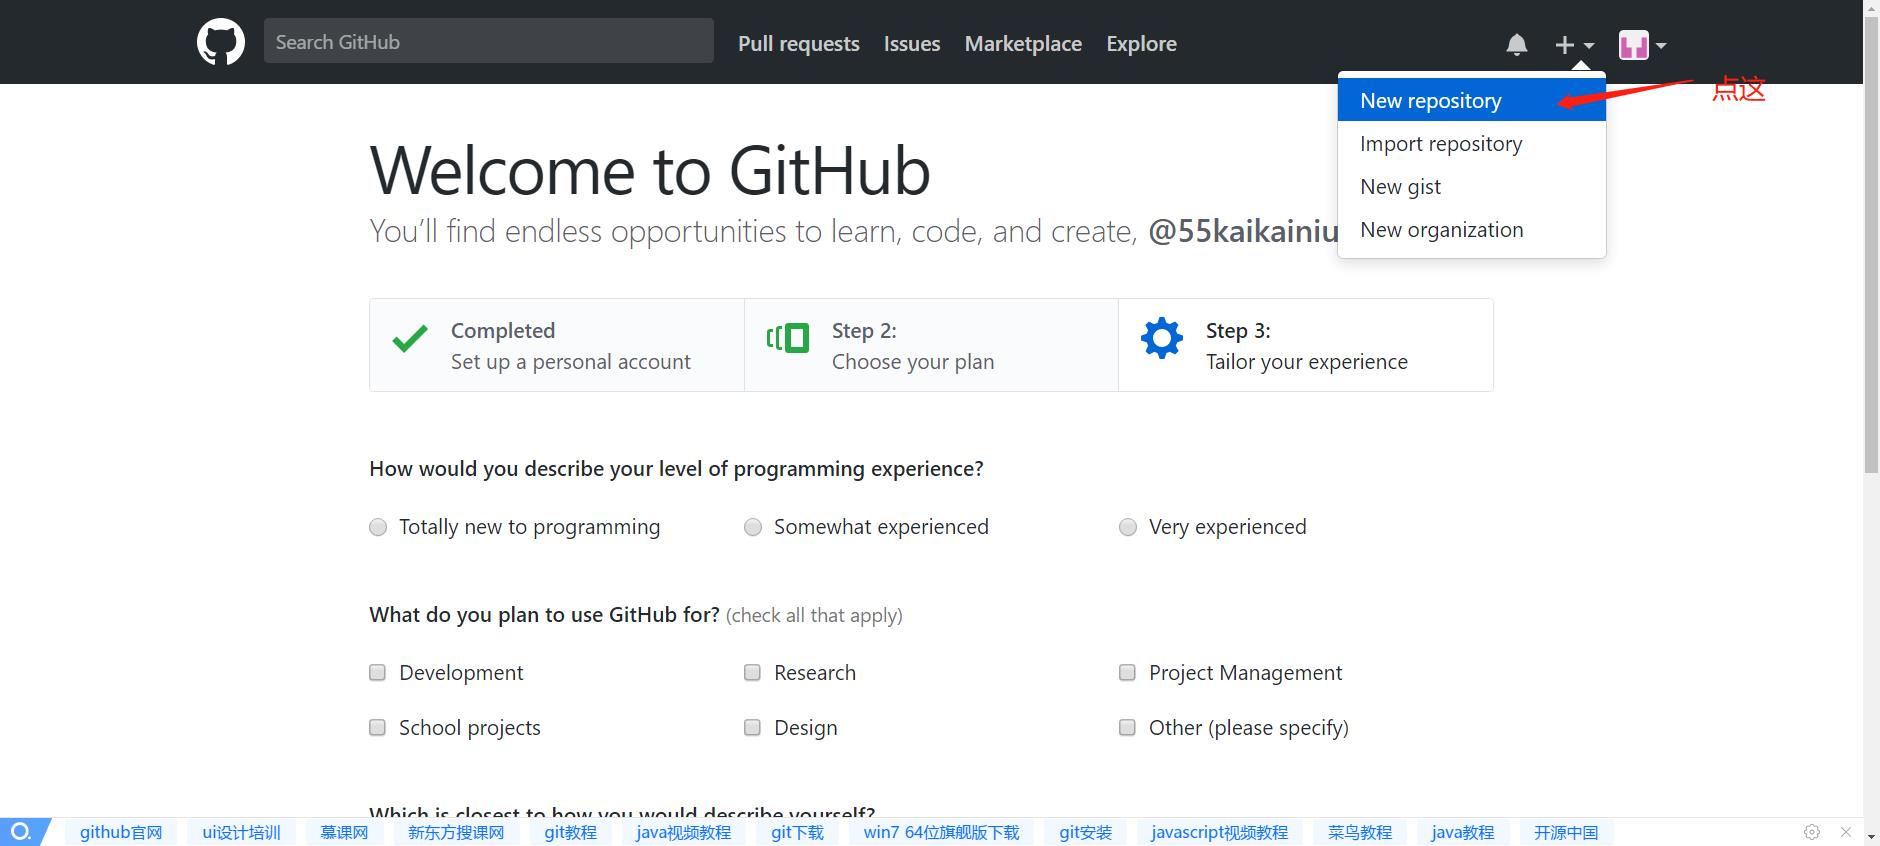Open the 菜鸟教程 bookmark
This screenshot has height=846, width=1880.
1359,832
